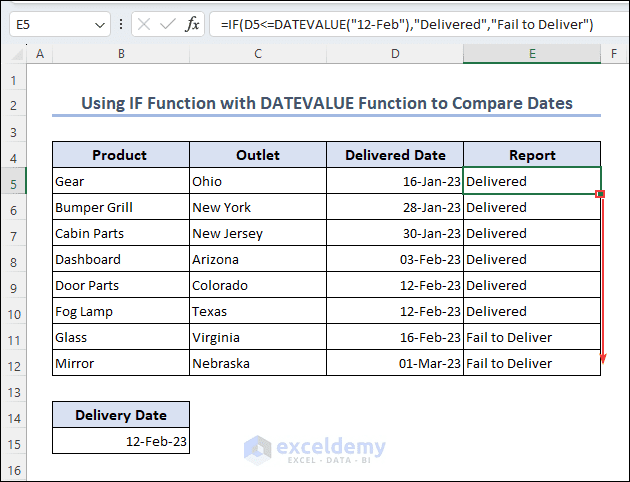Open the Name Box dropdown arrow
Screen dimensions: 630x482
tap(99, 25)
